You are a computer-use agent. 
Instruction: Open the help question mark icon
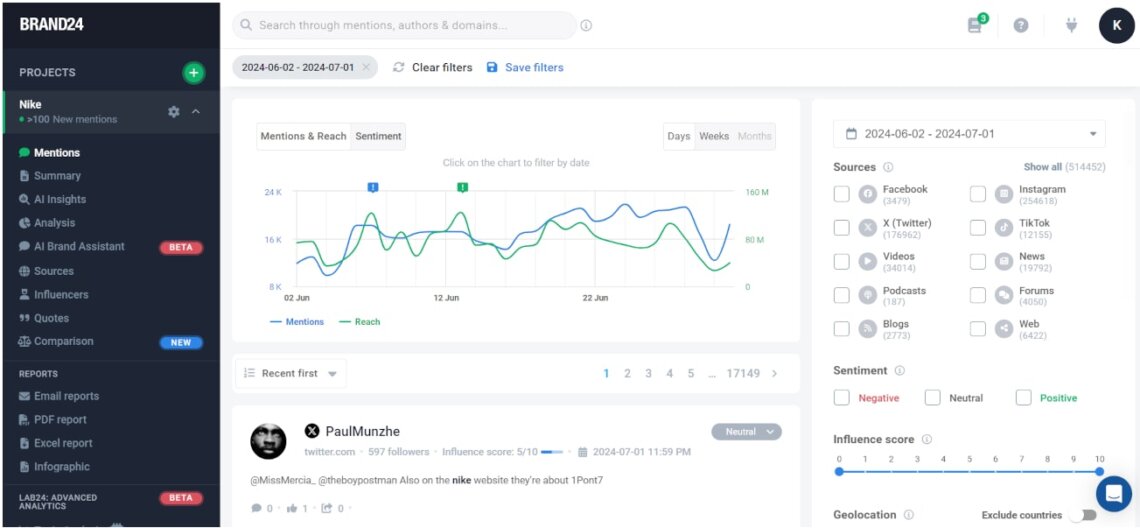(1021, 25)
